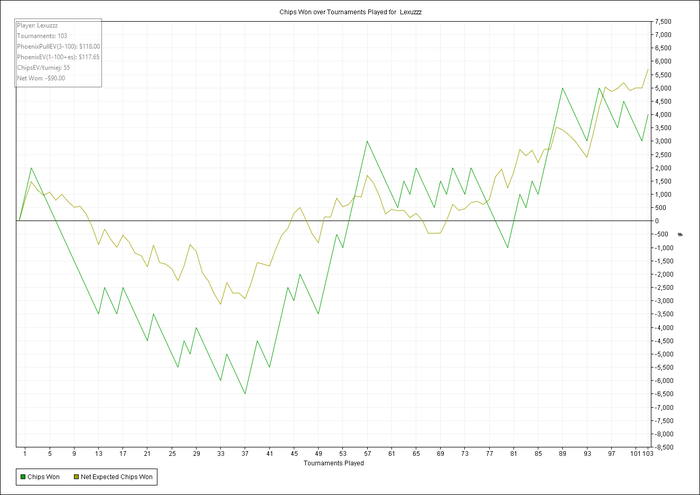Image resolution: width=700 pixels, height=495 pixels.
Task: Click the Player: Lexuzzz info line
Action: (x=38, y=25)
